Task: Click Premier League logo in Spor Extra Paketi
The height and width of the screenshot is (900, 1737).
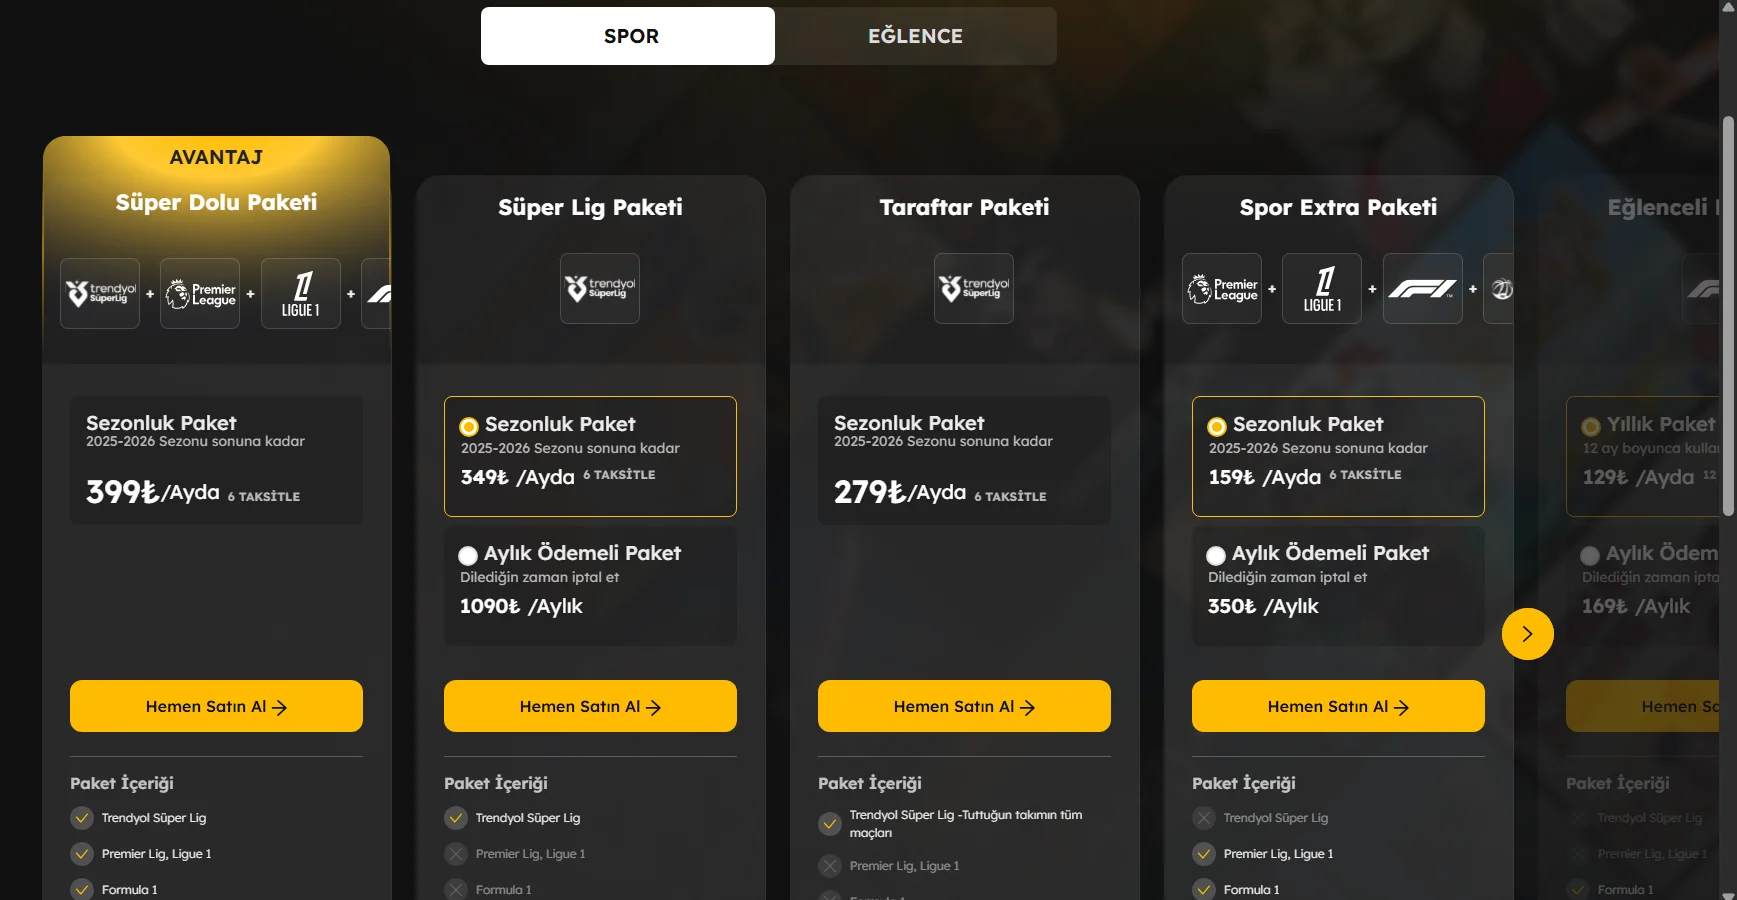Action: coord(1222,289)
